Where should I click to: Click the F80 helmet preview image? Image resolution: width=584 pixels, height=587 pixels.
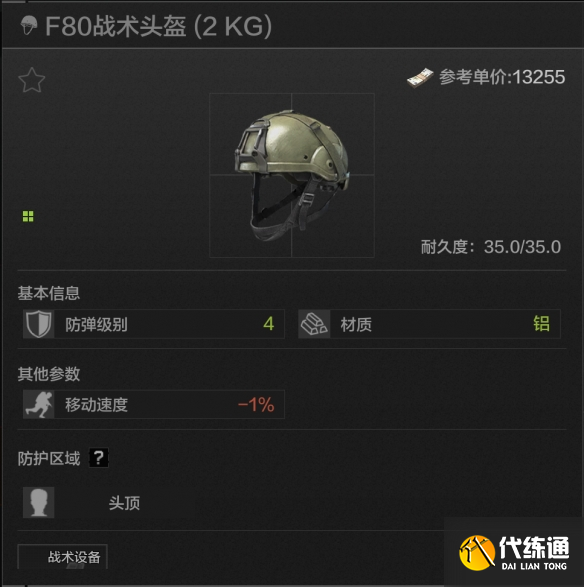pos(292,175)
